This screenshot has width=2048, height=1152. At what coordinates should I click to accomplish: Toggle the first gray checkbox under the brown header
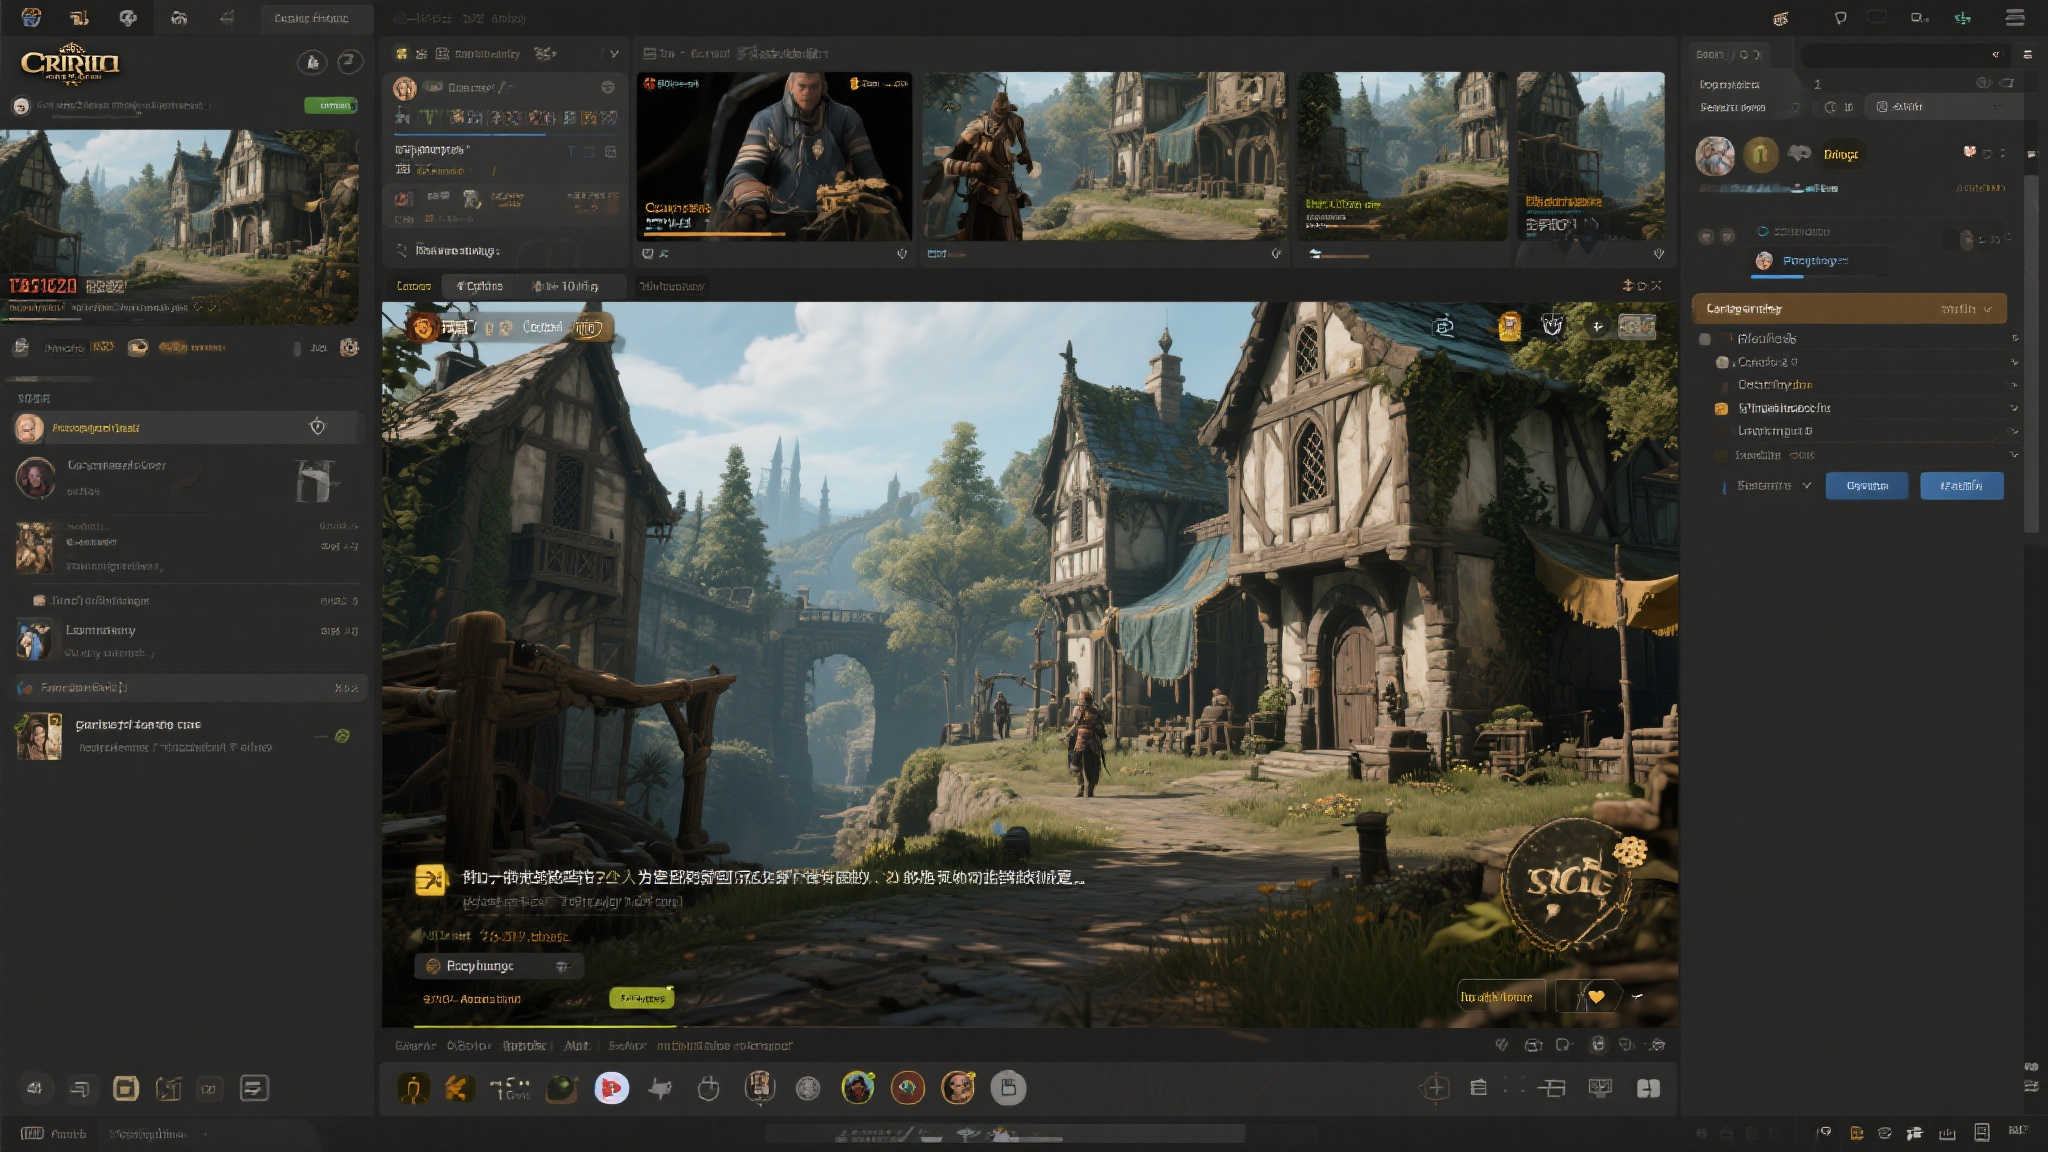coord(1705,339)
